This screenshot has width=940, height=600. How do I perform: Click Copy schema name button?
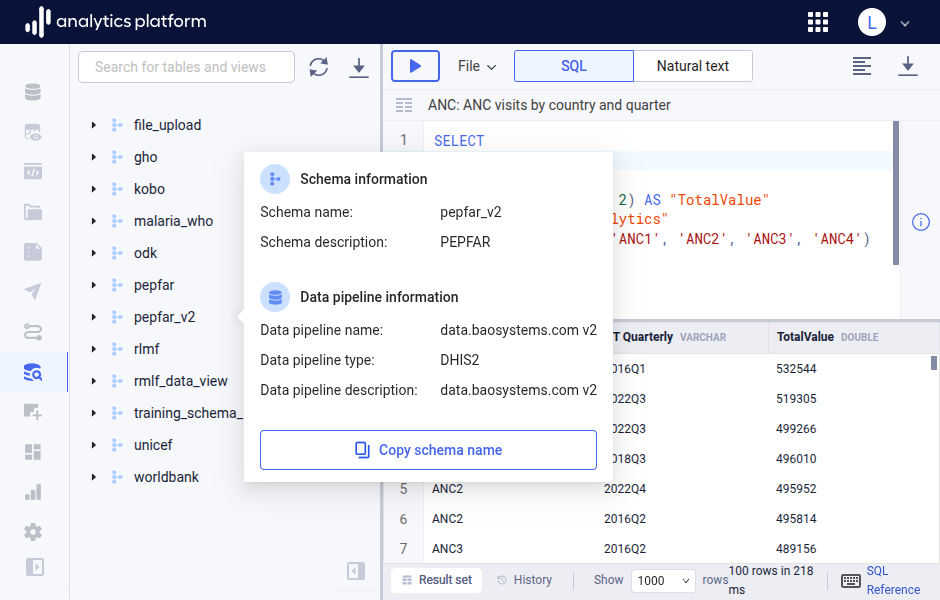428,450
